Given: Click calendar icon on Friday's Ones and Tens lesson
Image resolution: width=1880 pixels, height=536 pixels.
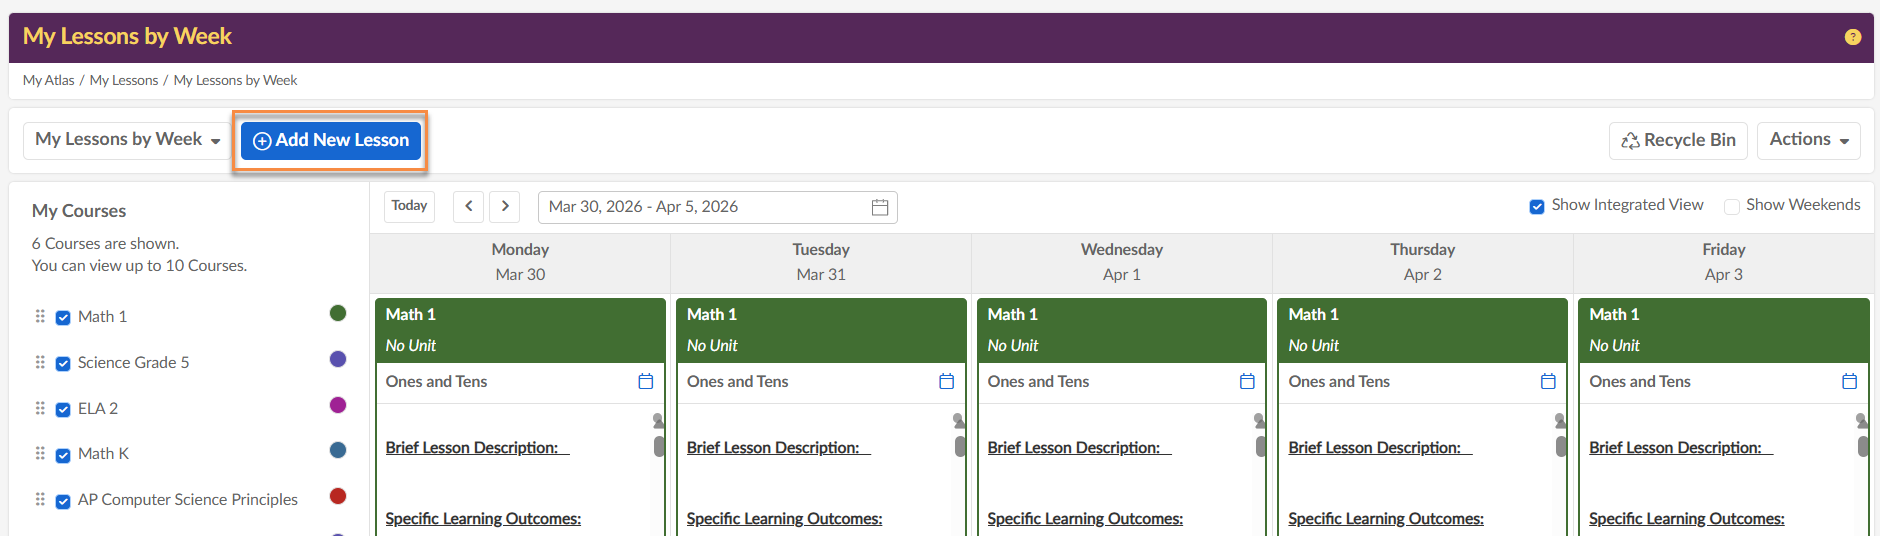Looking at the screenshot, I should [1849, 381].
